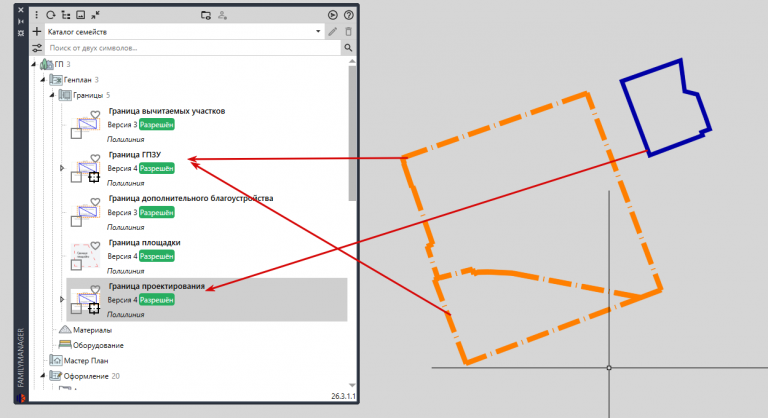Click the collapse arrows icon
The image size is (768, 418).
click(x=96, y=15)
